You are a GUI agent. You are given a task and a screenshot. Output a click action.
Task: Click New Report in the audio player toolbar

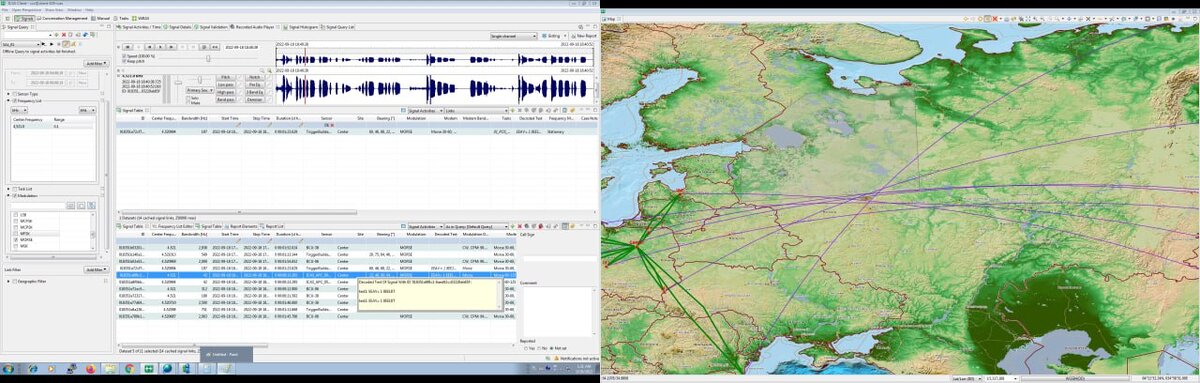click(583, 35)
